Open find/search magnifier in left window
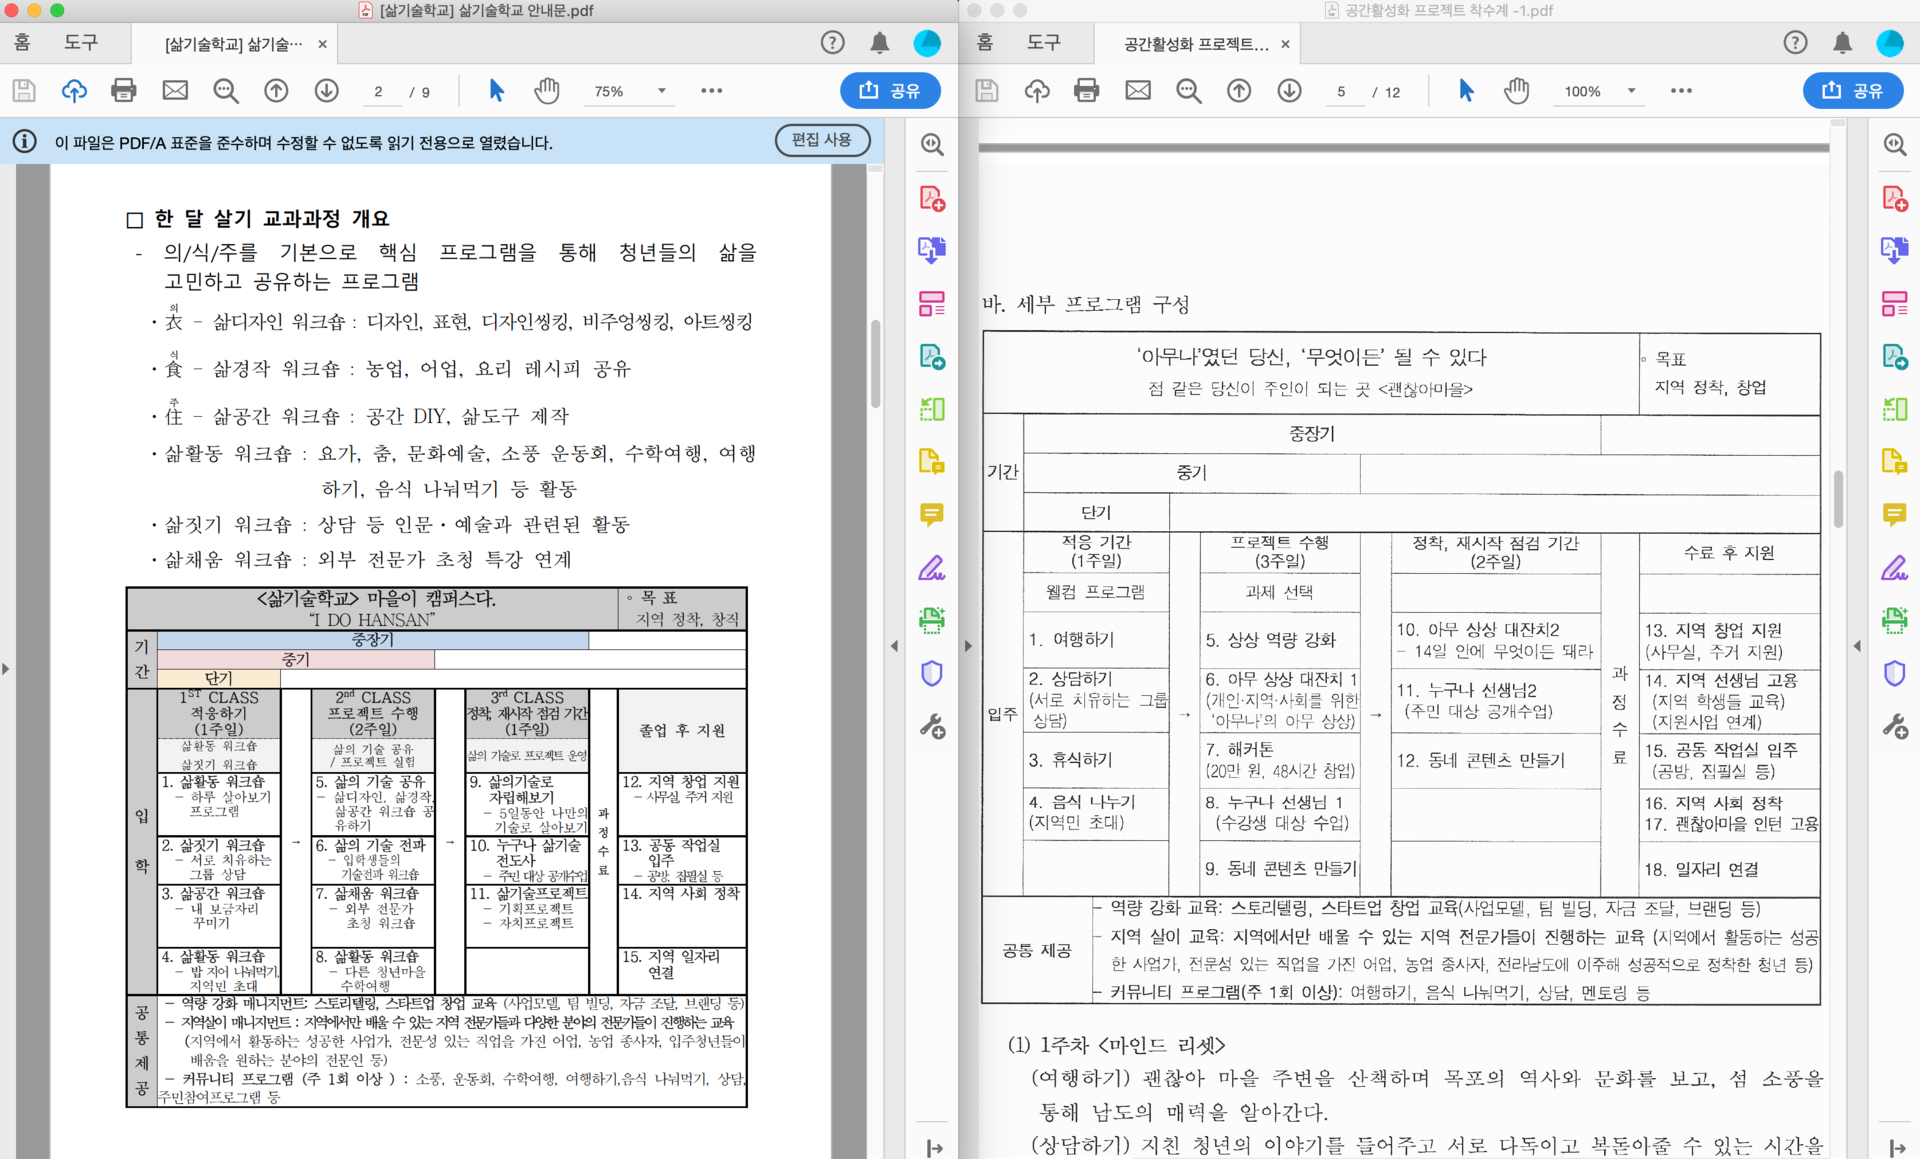 tap(226, 91)
